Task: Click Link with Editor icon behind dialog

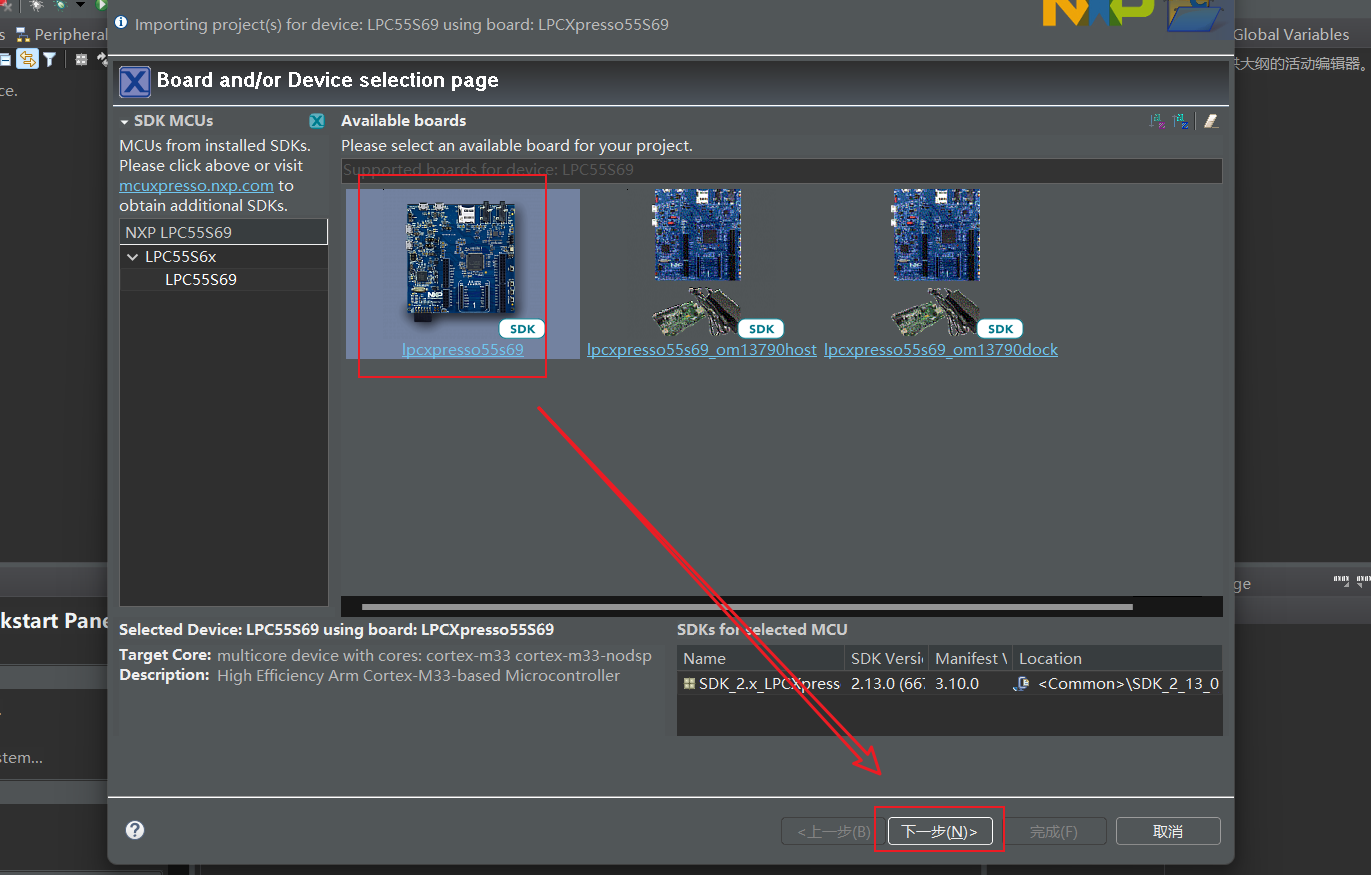Action: pyautogui.click(x=27, y=59)
